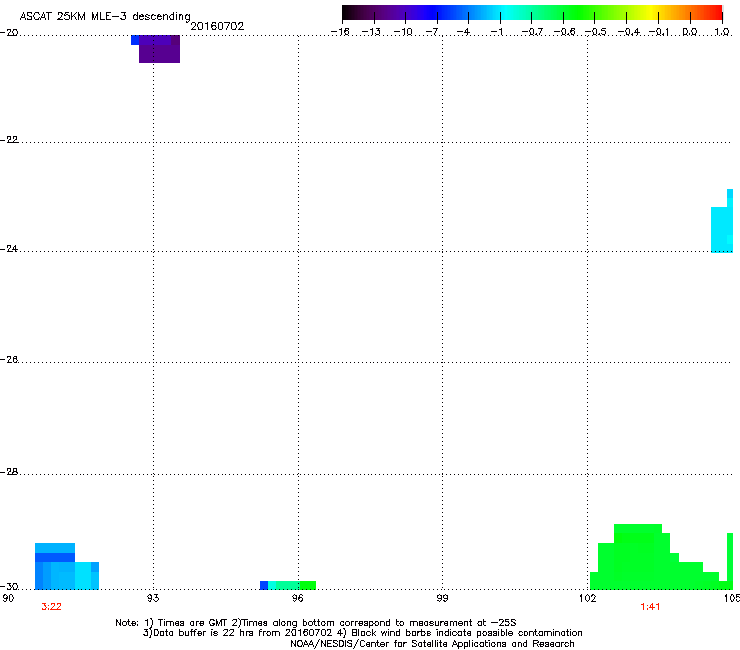Viewport: 740px width, 650px height.
Task: Click the -20 latitude axis label
Action: [x=9, y=33]
